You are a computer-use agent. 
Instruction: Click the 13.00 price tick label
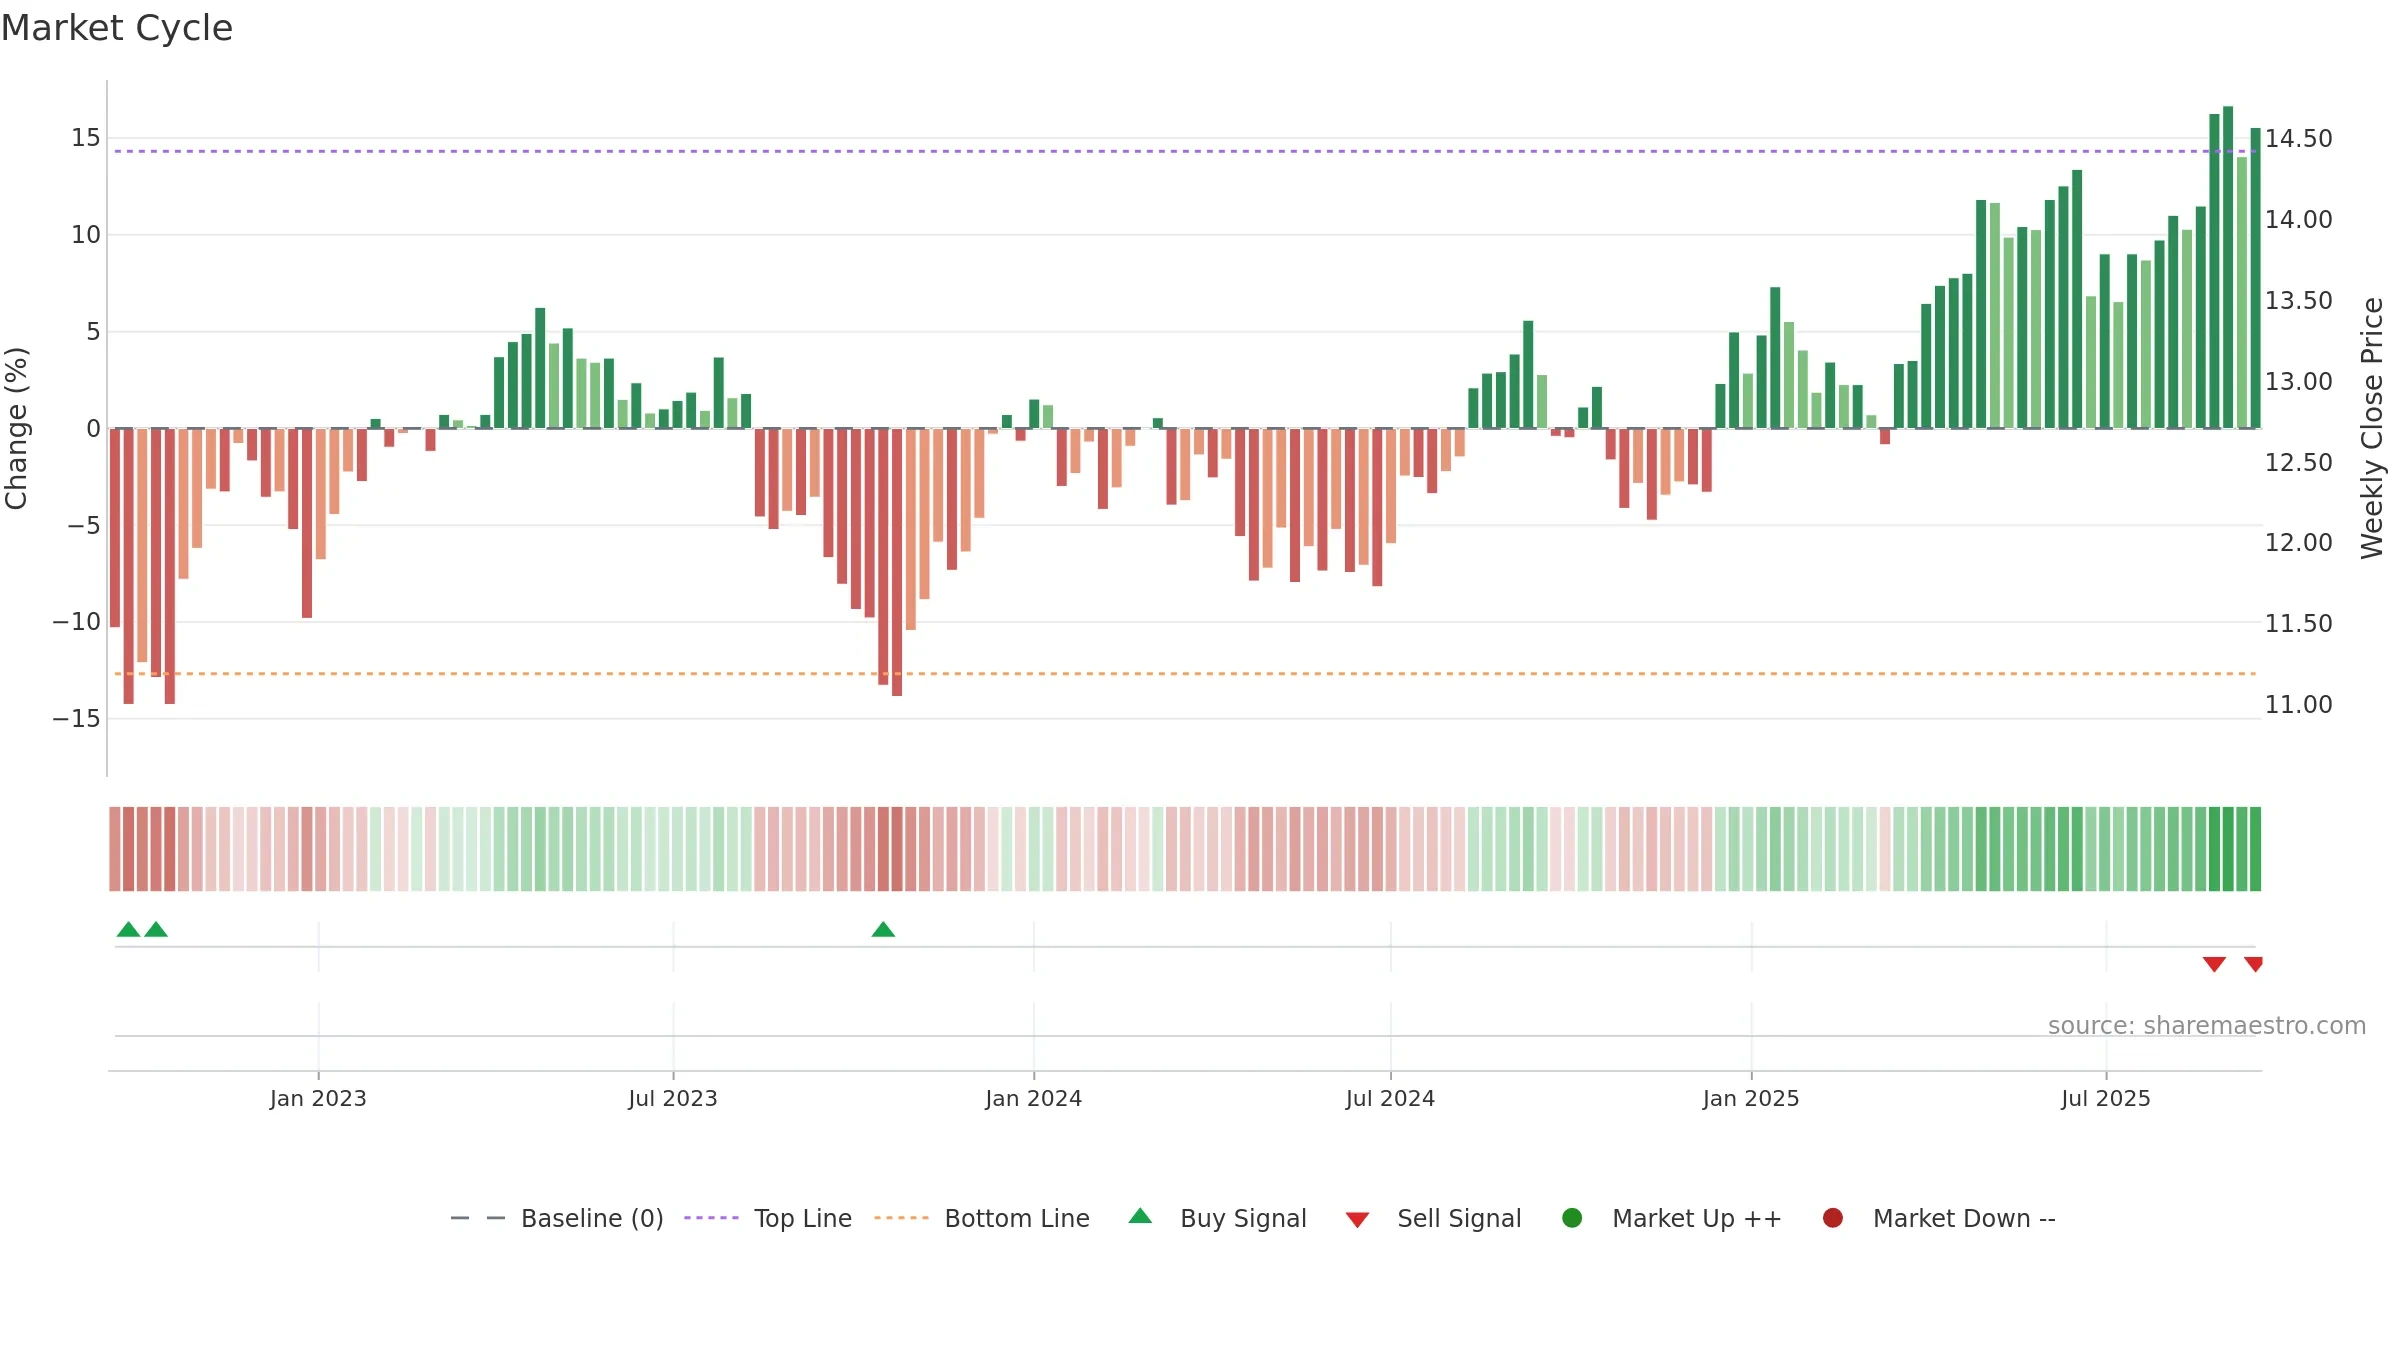[2299, 382]
